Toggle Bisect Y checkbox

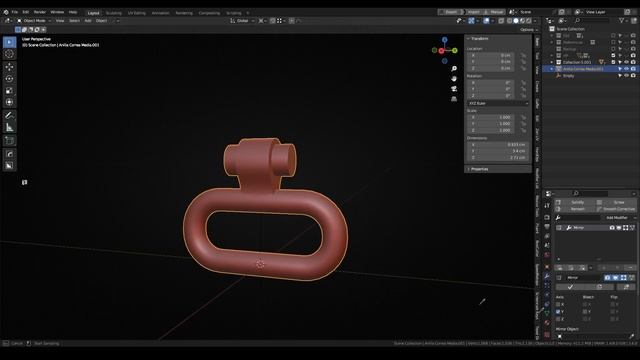point(585,312)
